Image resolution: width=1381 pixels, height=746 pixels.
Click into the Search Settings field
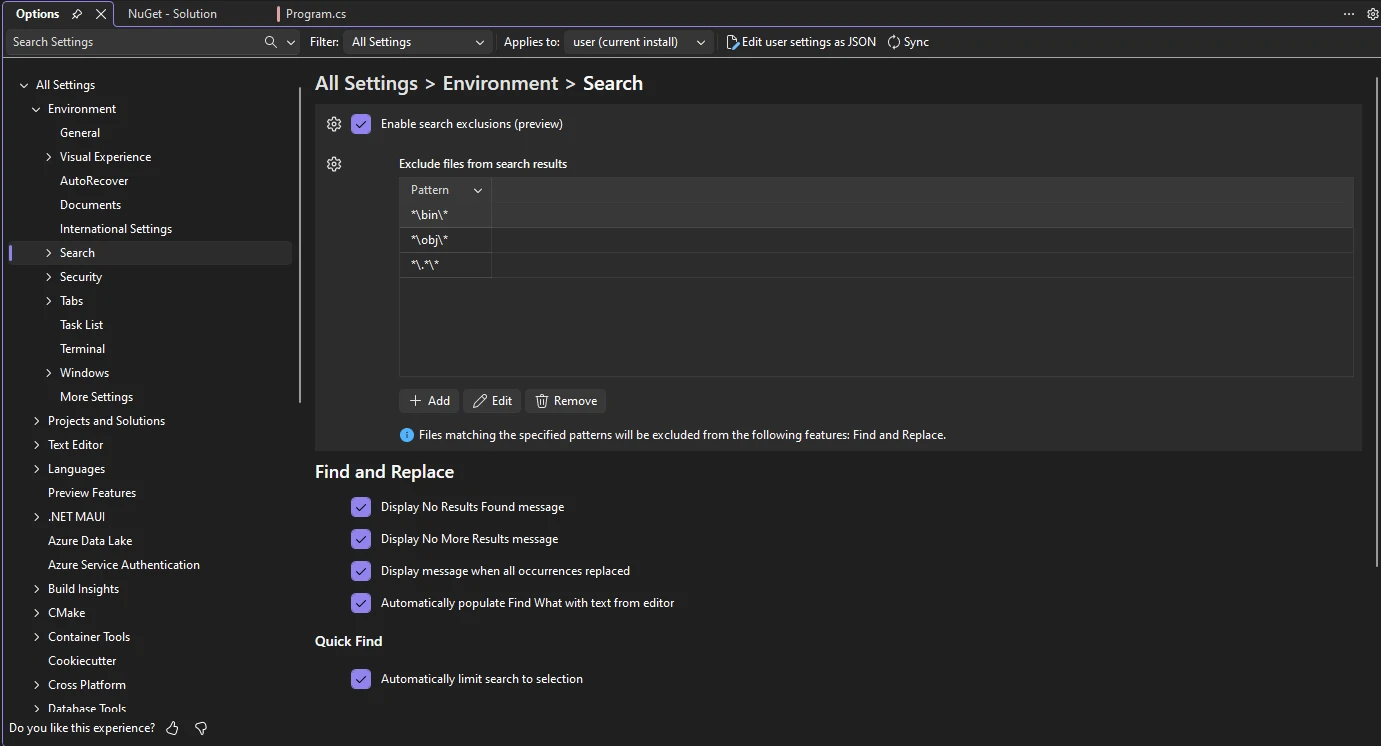135,42
